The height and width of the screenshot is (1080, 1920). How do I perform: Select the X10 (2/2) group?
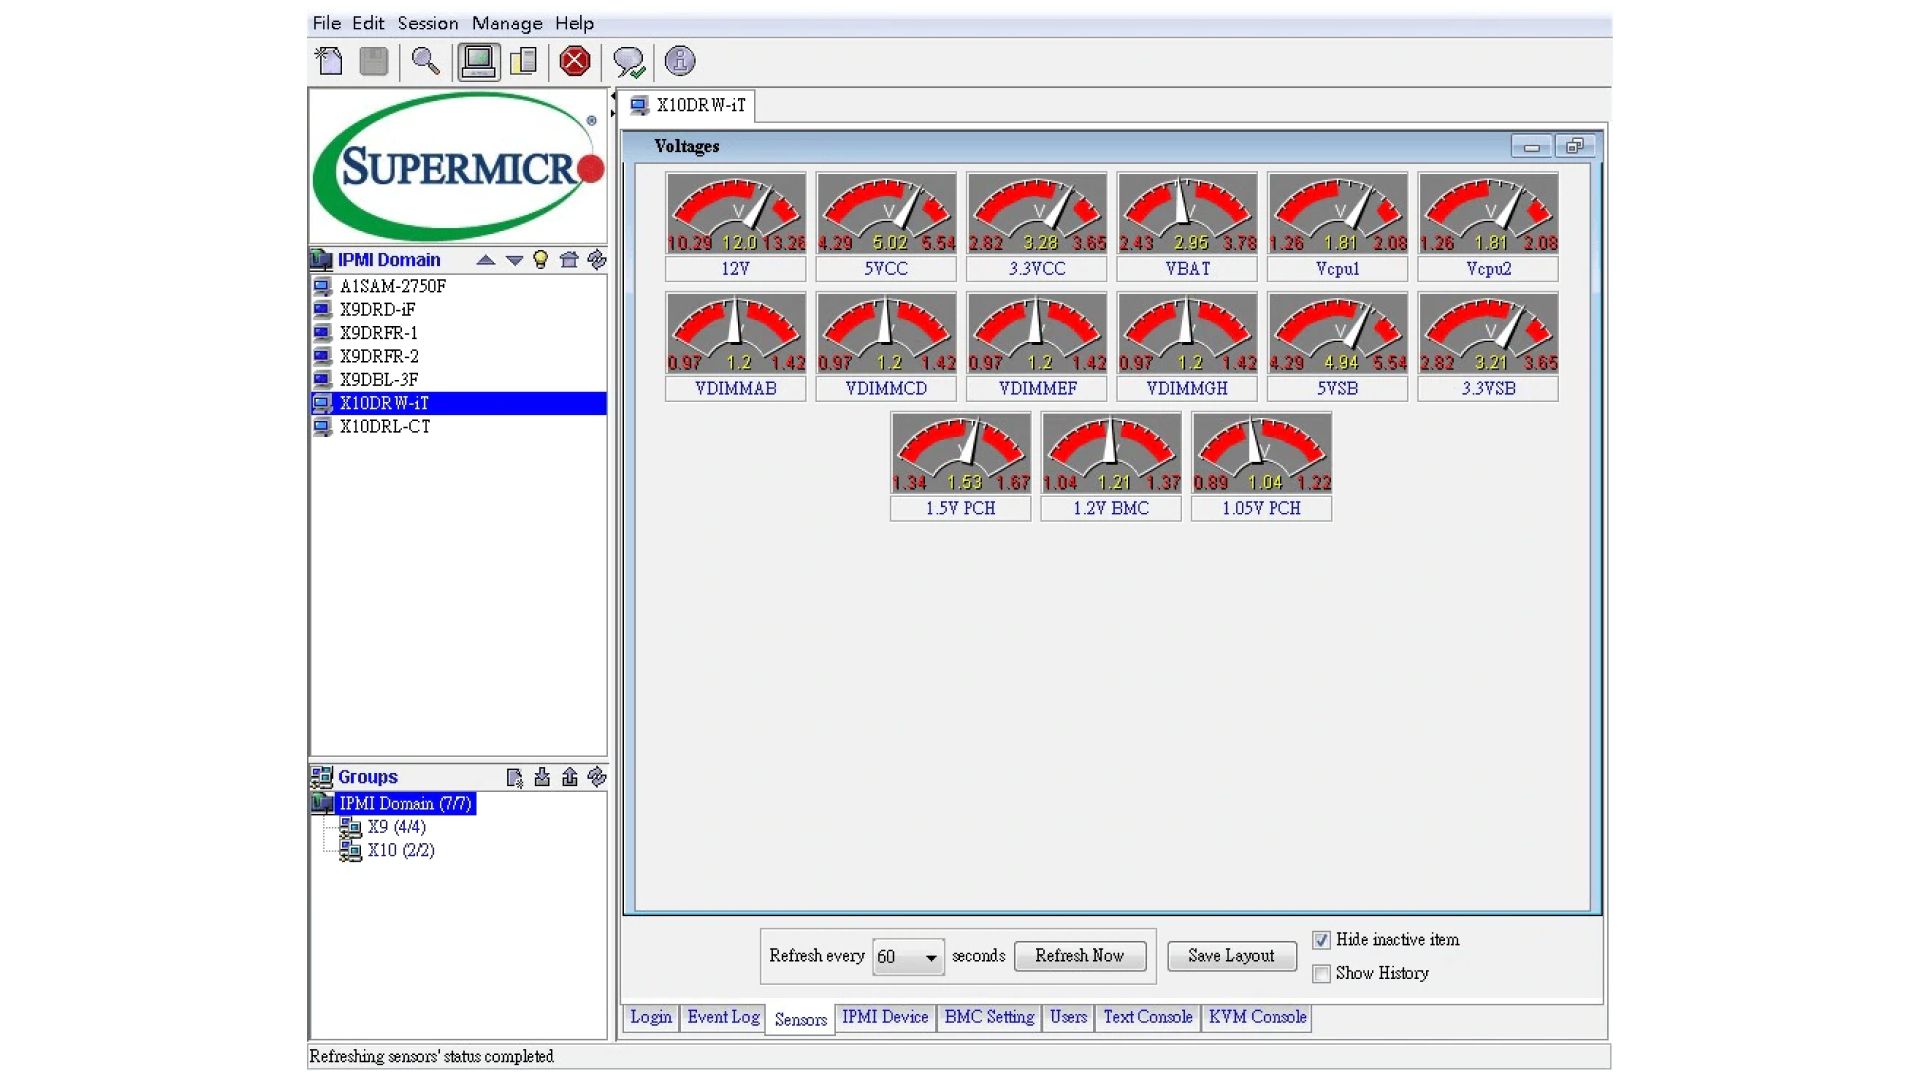point(400,850)
